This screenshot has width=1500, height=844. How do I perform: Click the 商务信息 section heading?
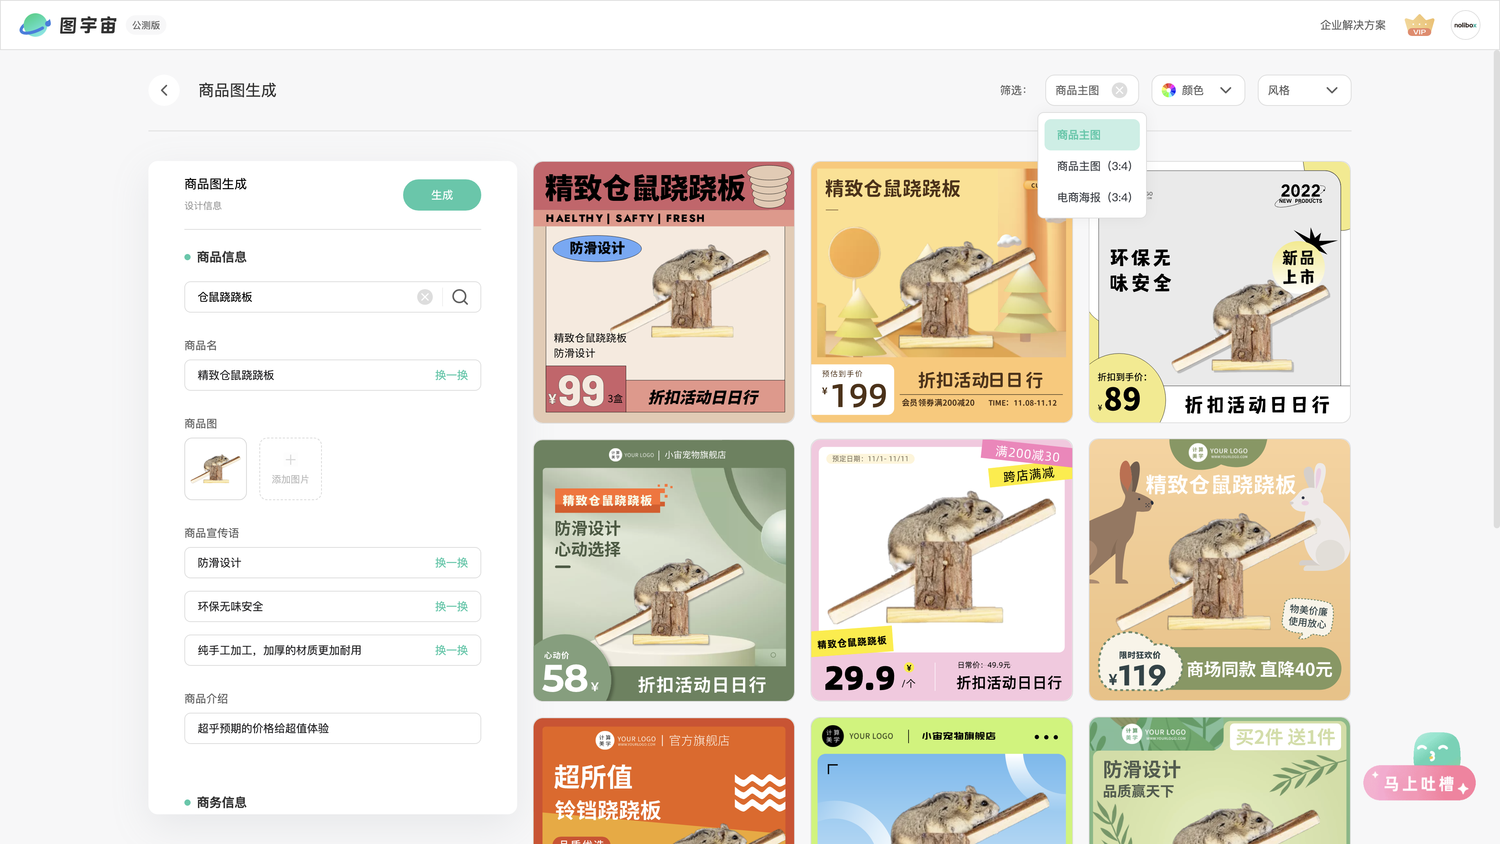coord(221,802)
